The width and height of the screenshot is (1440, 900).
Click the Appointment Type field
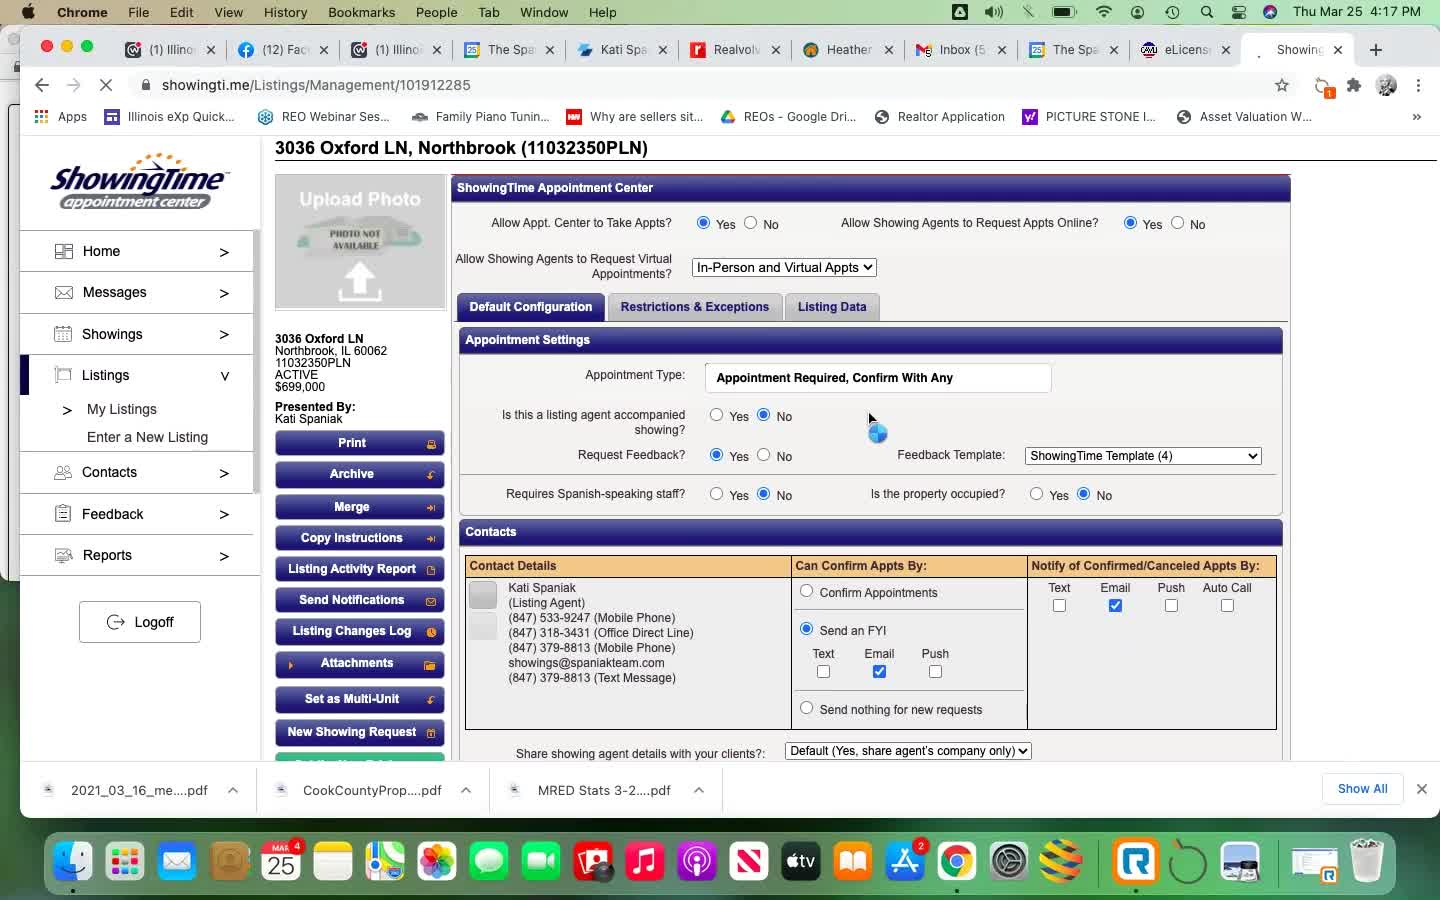click(878, 378)
